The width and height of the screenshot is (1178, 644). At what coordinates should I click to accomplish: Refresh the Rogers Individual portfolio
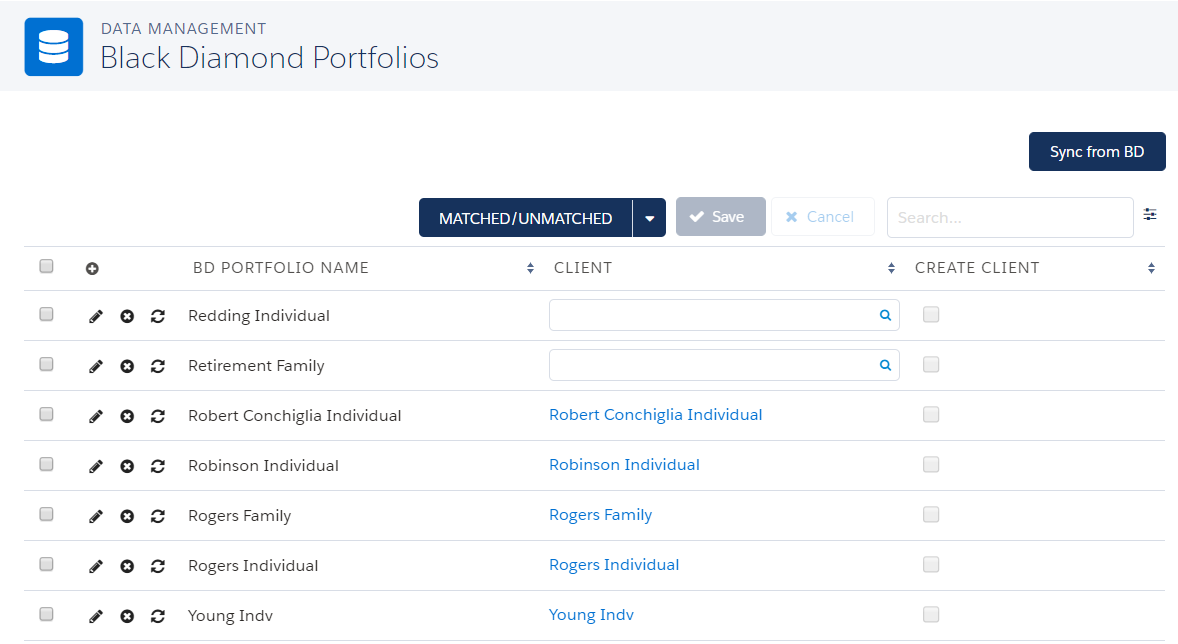(x=158, y=567)
